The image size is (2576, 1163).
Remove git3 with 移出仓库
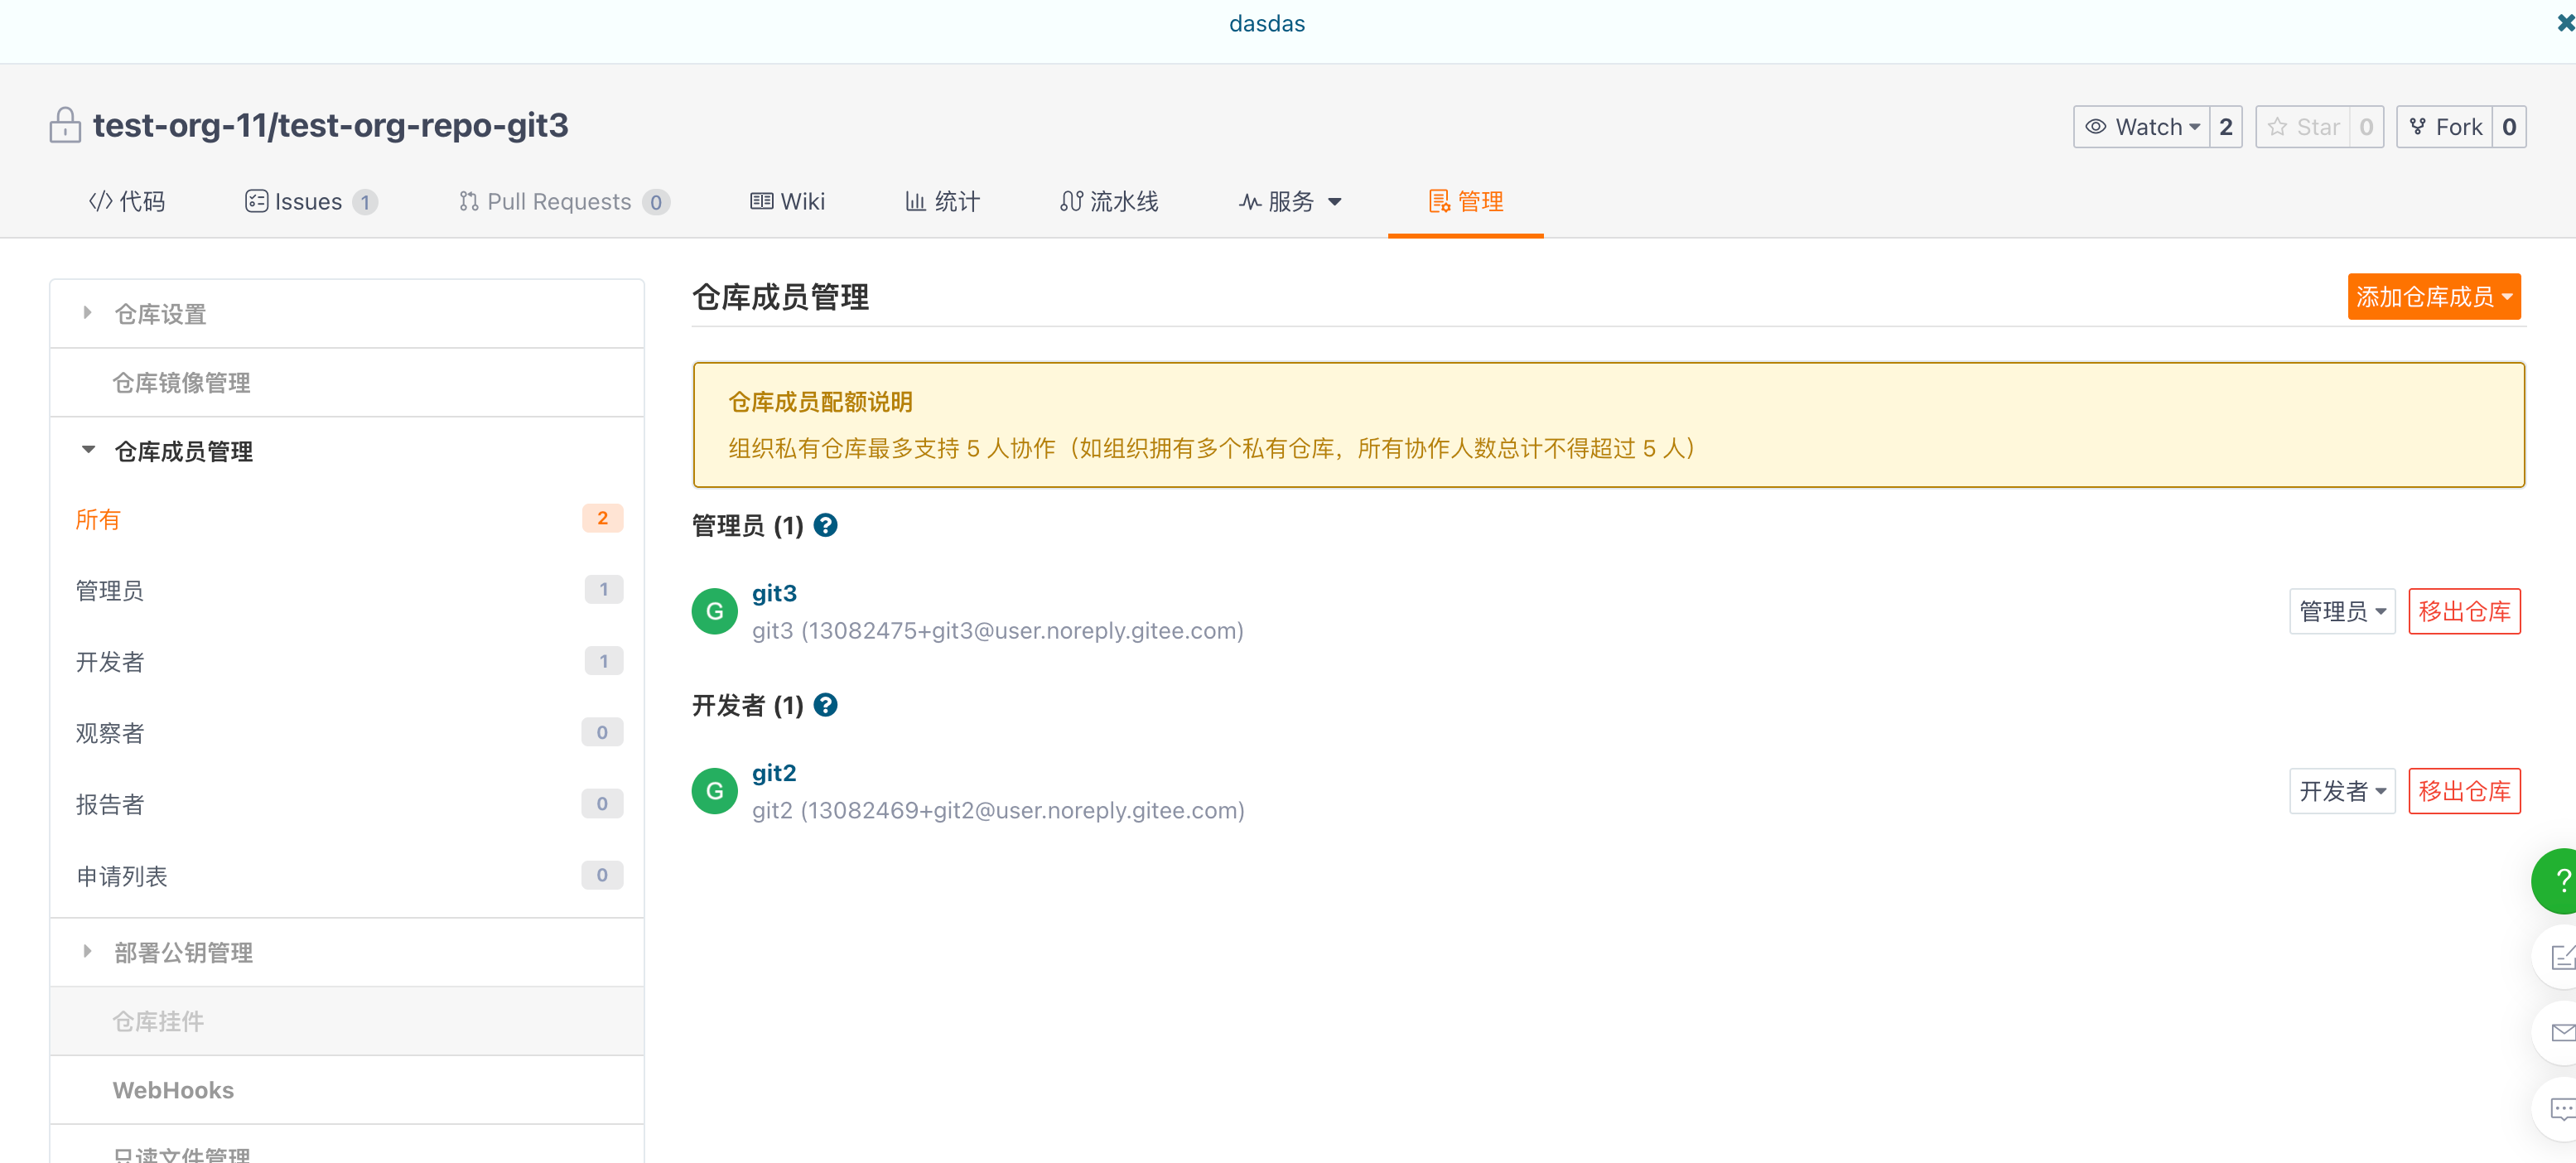(2464, 611)
